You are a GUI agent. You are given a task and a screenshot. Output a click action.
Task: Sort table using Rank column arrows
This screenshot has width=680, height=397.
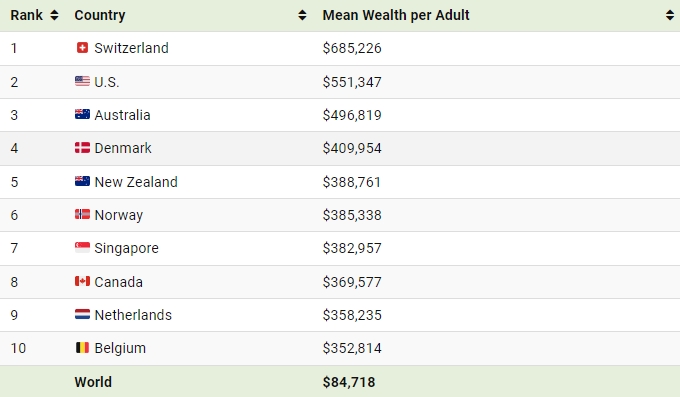pos(54,15)
